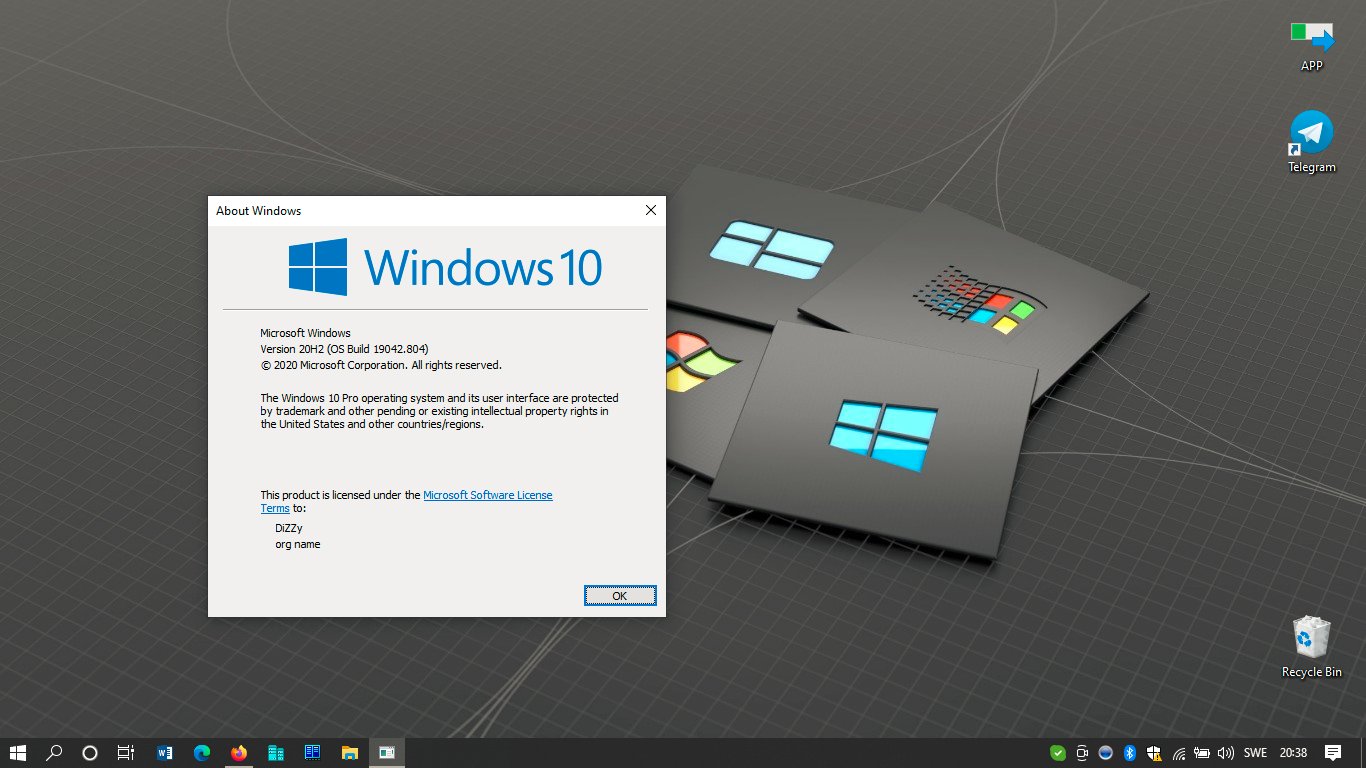Open File Explorer from the taskbar
This screenshot has height=768, width=1366.
click(x=350, y=753)
